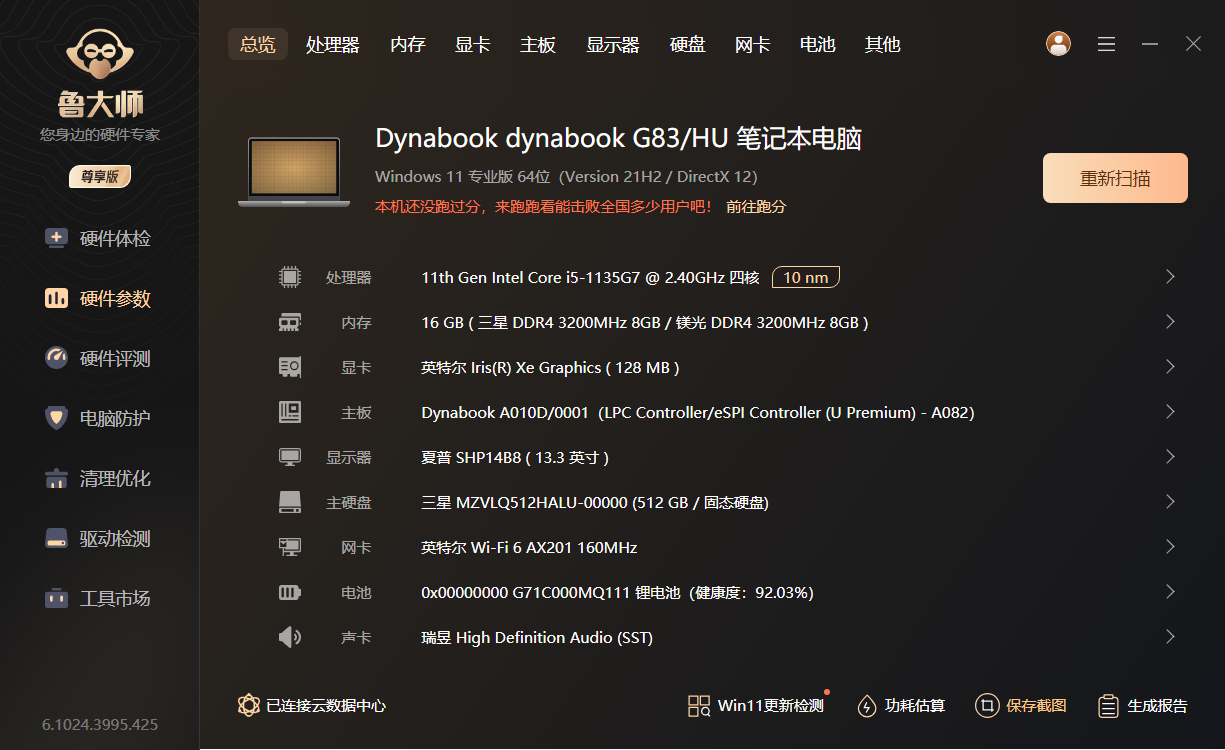Click 保存截图 to save screenshot

pyautogui.click(x=1021, y=705)
